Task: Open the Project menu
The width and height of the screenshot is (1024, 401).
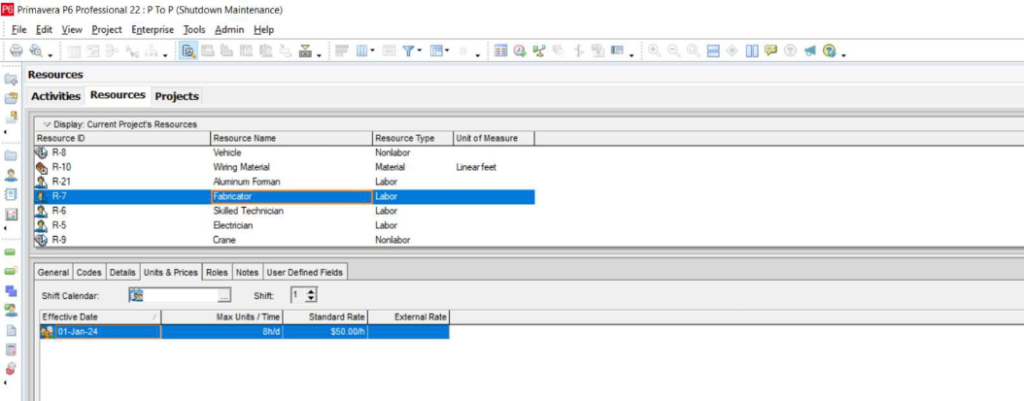Action: [106, 29]
